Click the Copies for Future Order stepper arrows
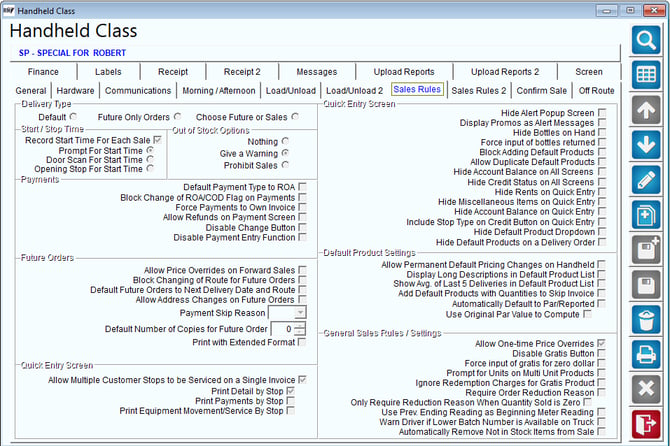The height and width of the screenshot is (446, 670). [300, 329]
